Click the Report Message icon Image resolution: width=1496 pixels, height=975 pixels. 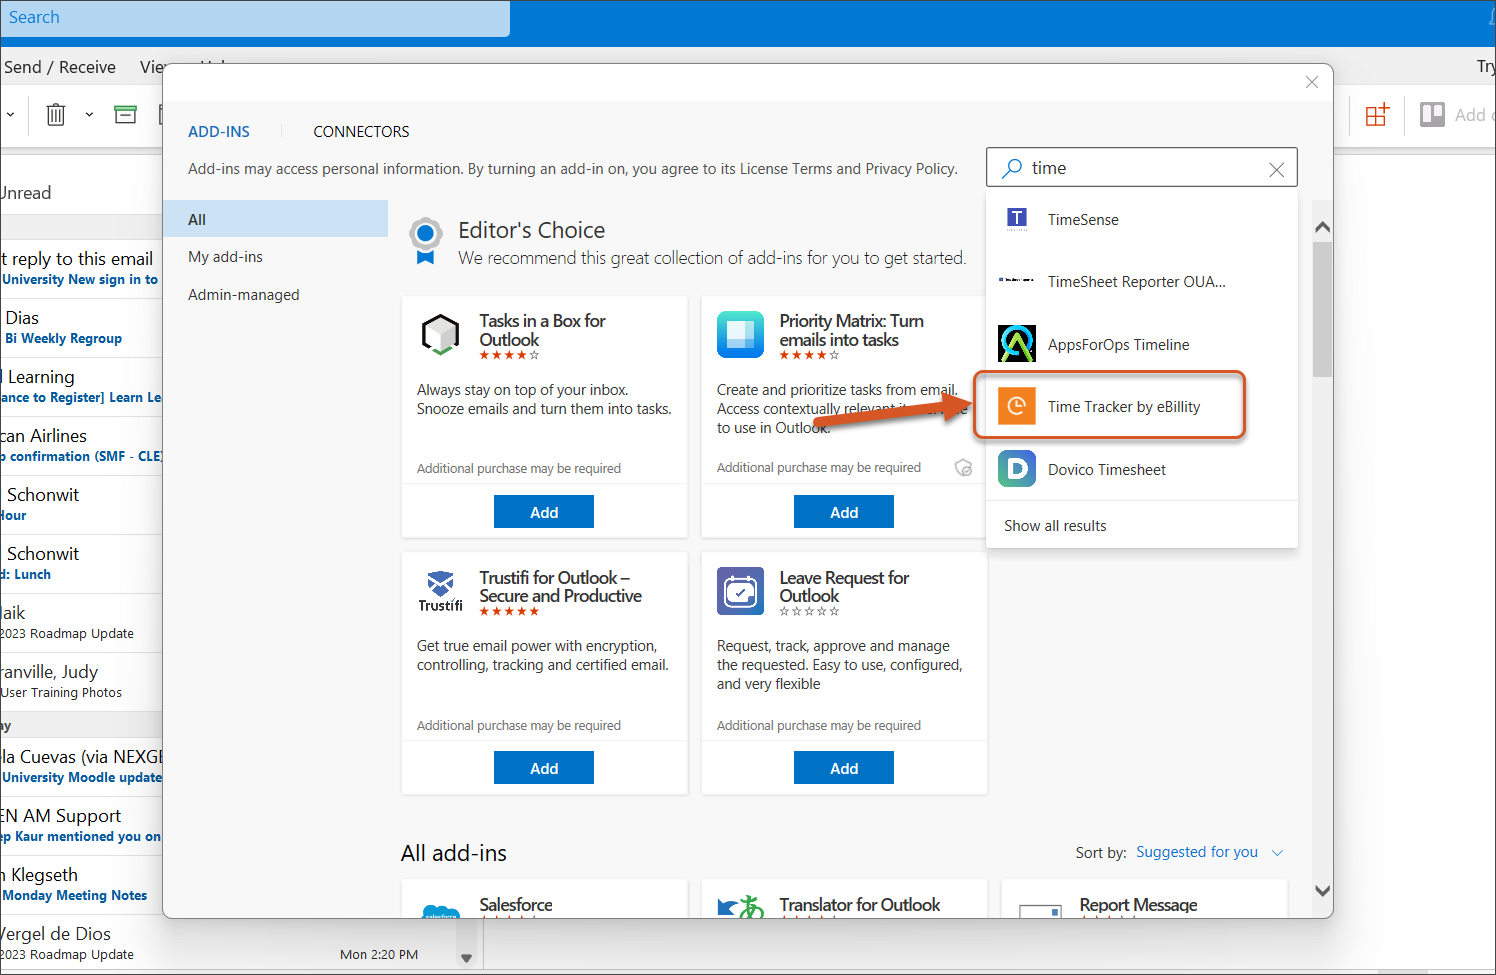[x=1040, y=910]
